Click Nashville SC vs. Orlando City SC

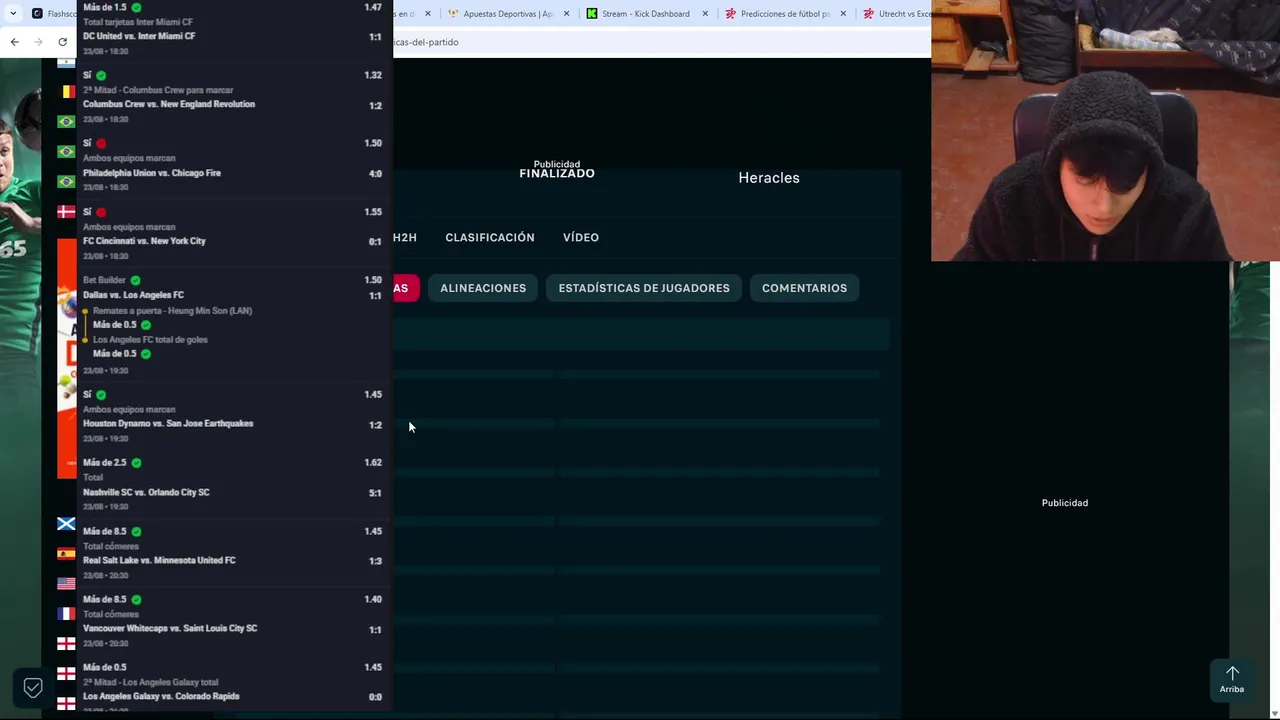146,492
